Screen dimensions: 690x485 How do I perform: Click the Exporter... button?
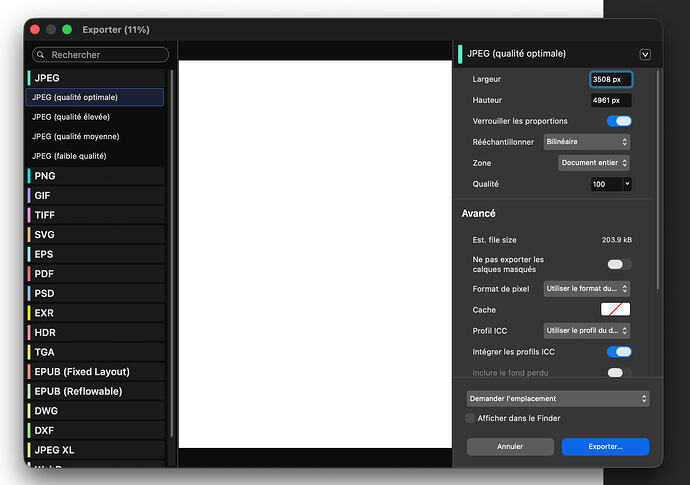click(605, 447)
